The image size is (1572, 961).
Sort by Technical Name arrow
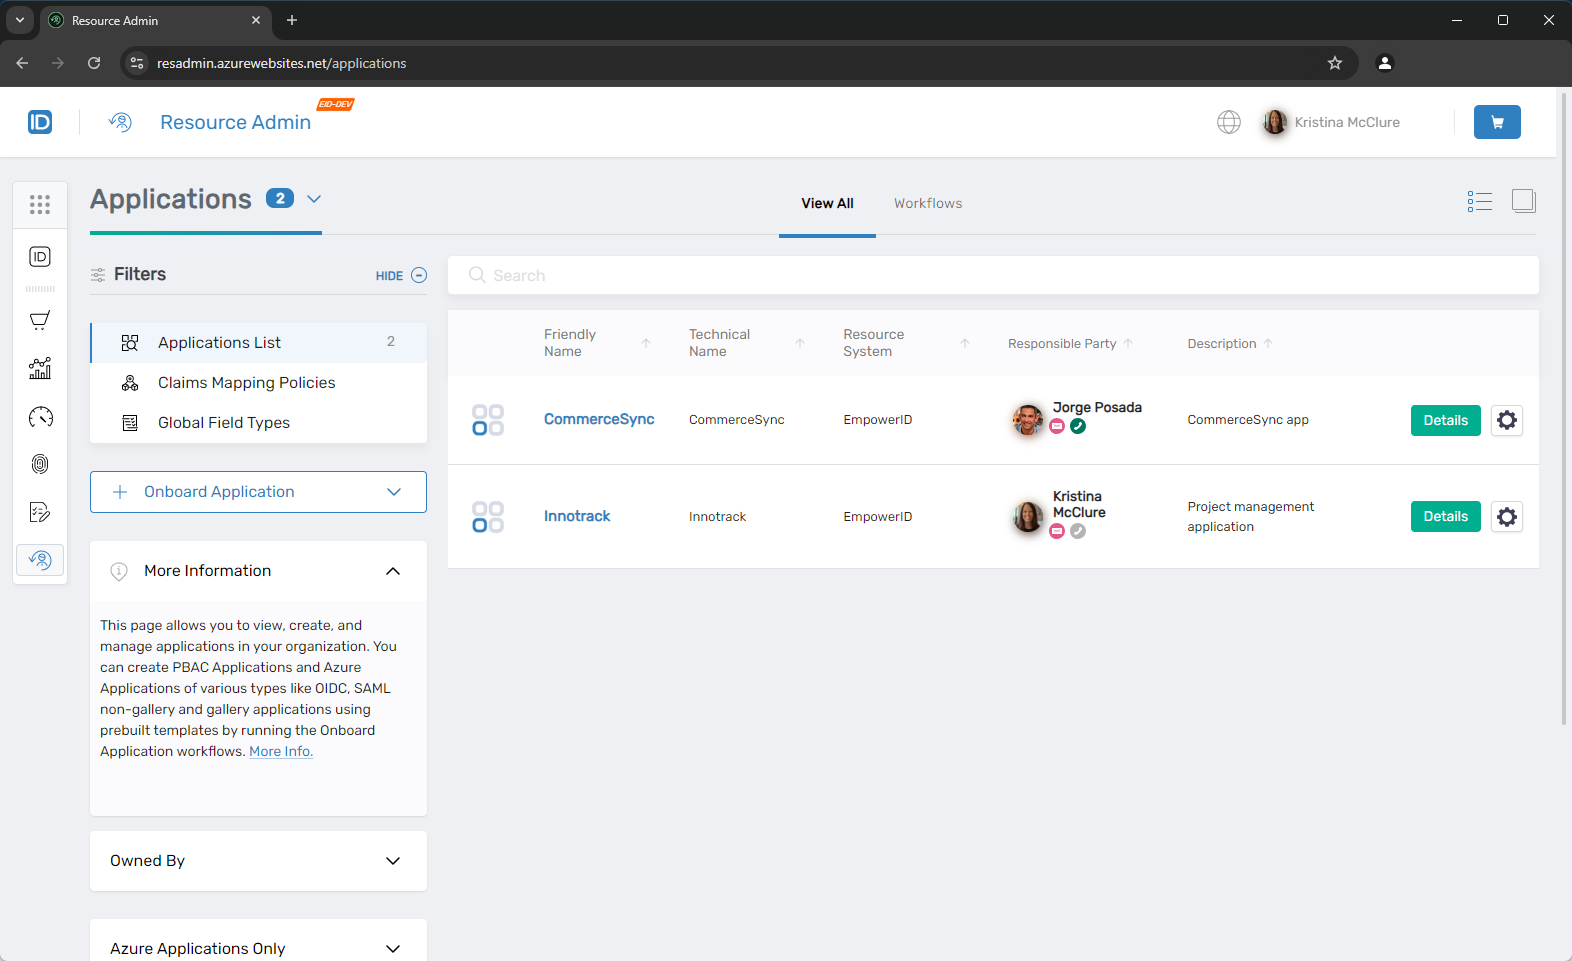tap(800, 343)
